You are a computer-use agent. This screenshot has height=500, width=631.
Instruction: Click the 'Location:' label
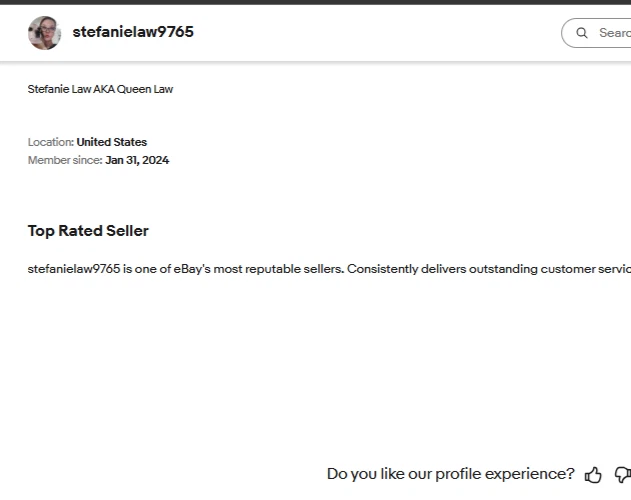pyautogui.click(x=50, y=142)
